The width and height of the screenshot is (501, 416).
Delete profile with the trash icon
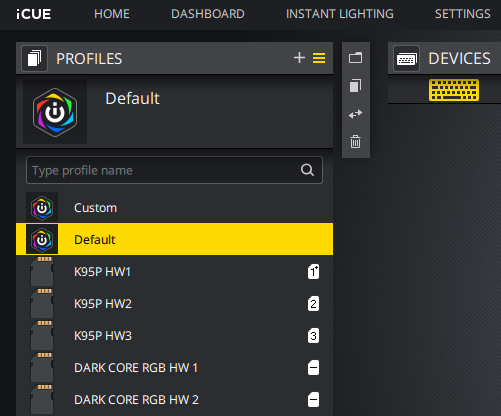click(x=355, y=142)
